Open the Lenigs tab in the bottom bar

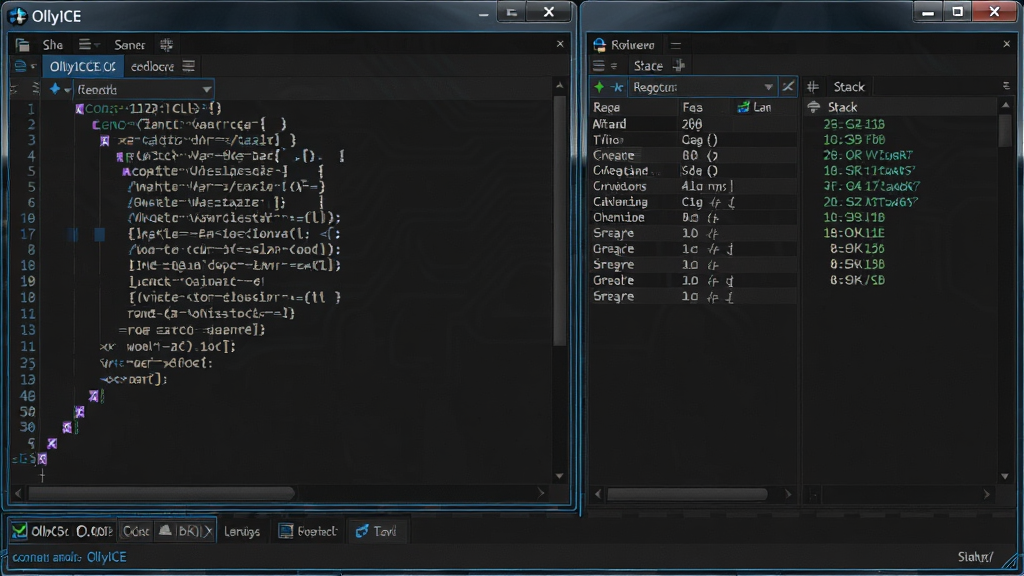coord(242,532)
